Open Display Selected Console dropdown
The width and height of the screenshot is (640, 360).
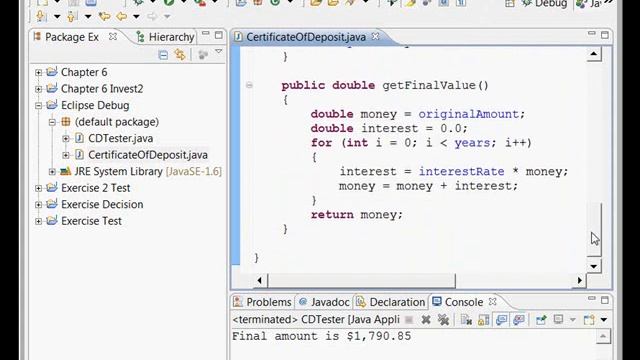coord(573,320)
